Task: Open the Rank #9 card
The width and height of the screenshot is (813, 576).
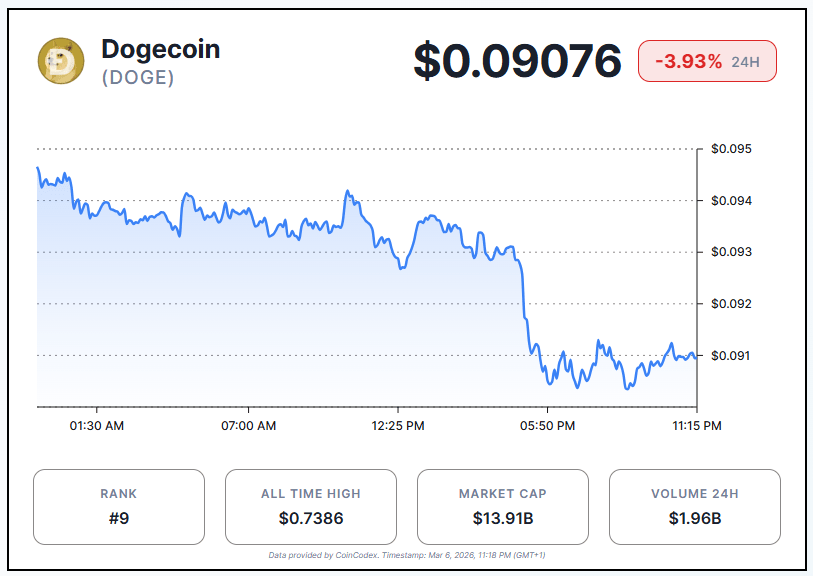Action: point(119,507)
